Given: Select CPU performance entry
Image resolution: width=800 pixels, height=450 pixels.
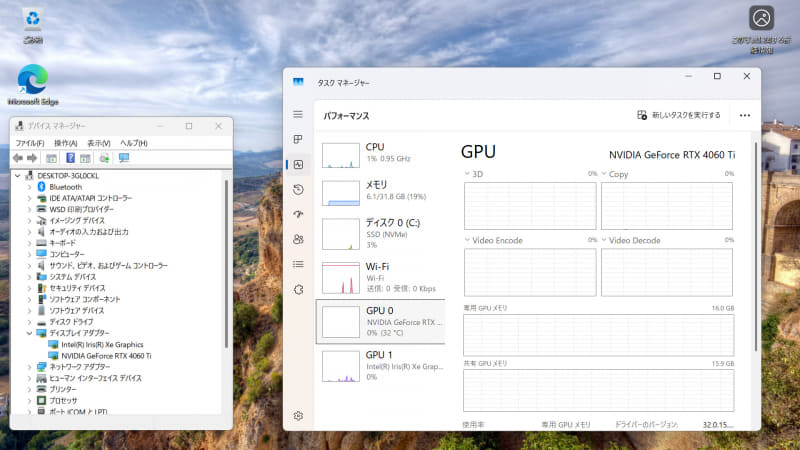Looking at the screenshot, I should [x=381, y=155].
